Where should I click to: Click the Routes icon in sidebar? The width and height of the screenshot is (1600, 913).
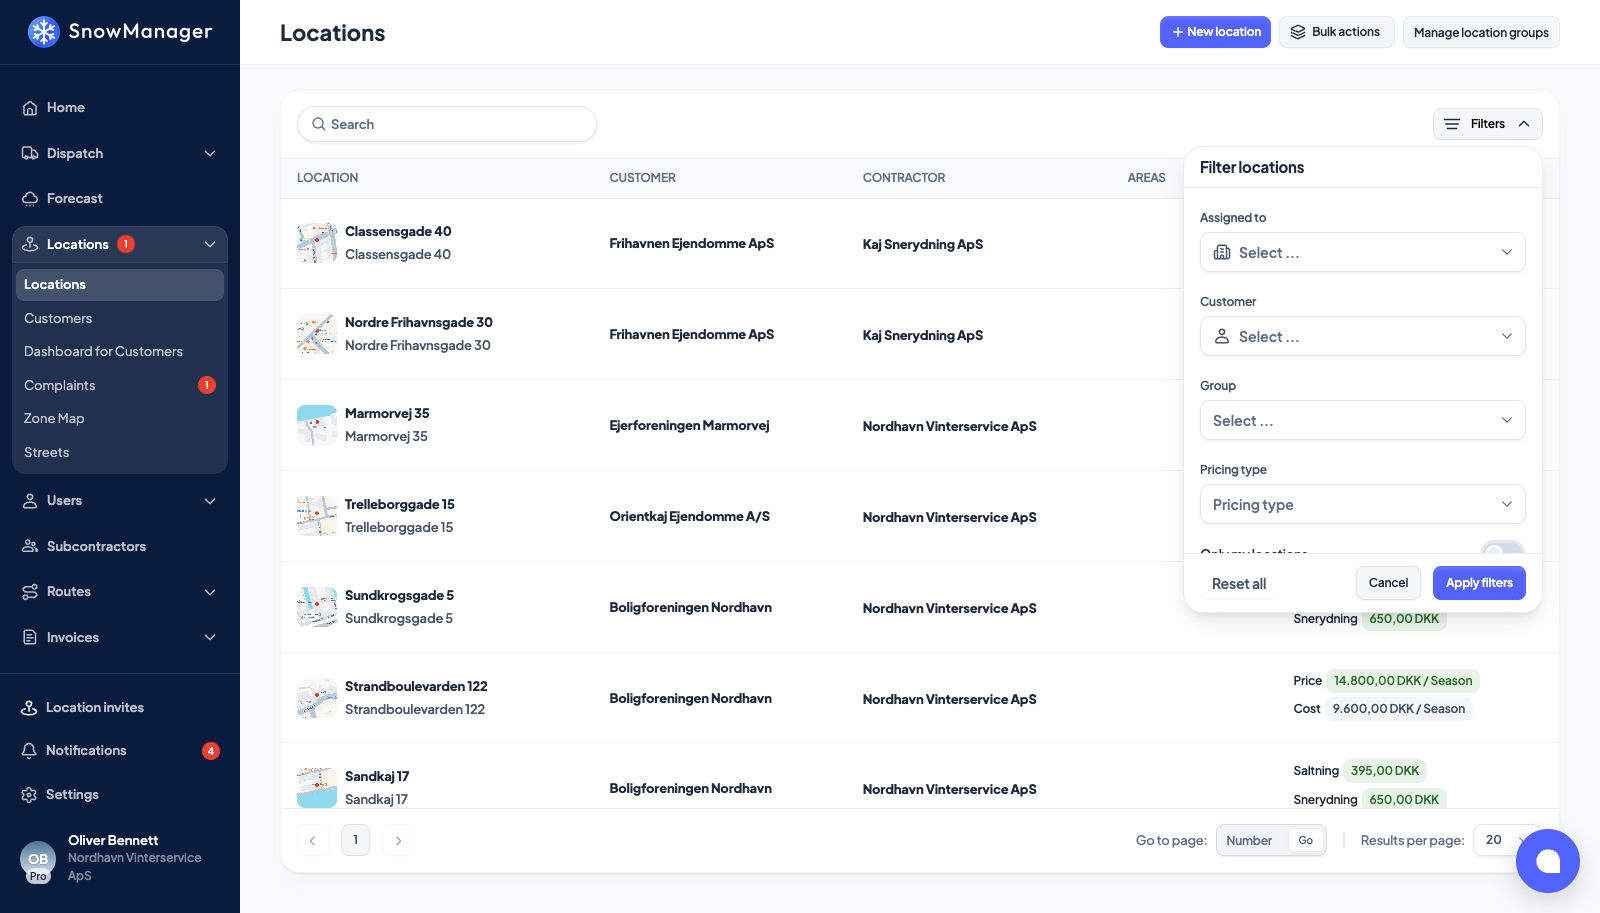30,591
